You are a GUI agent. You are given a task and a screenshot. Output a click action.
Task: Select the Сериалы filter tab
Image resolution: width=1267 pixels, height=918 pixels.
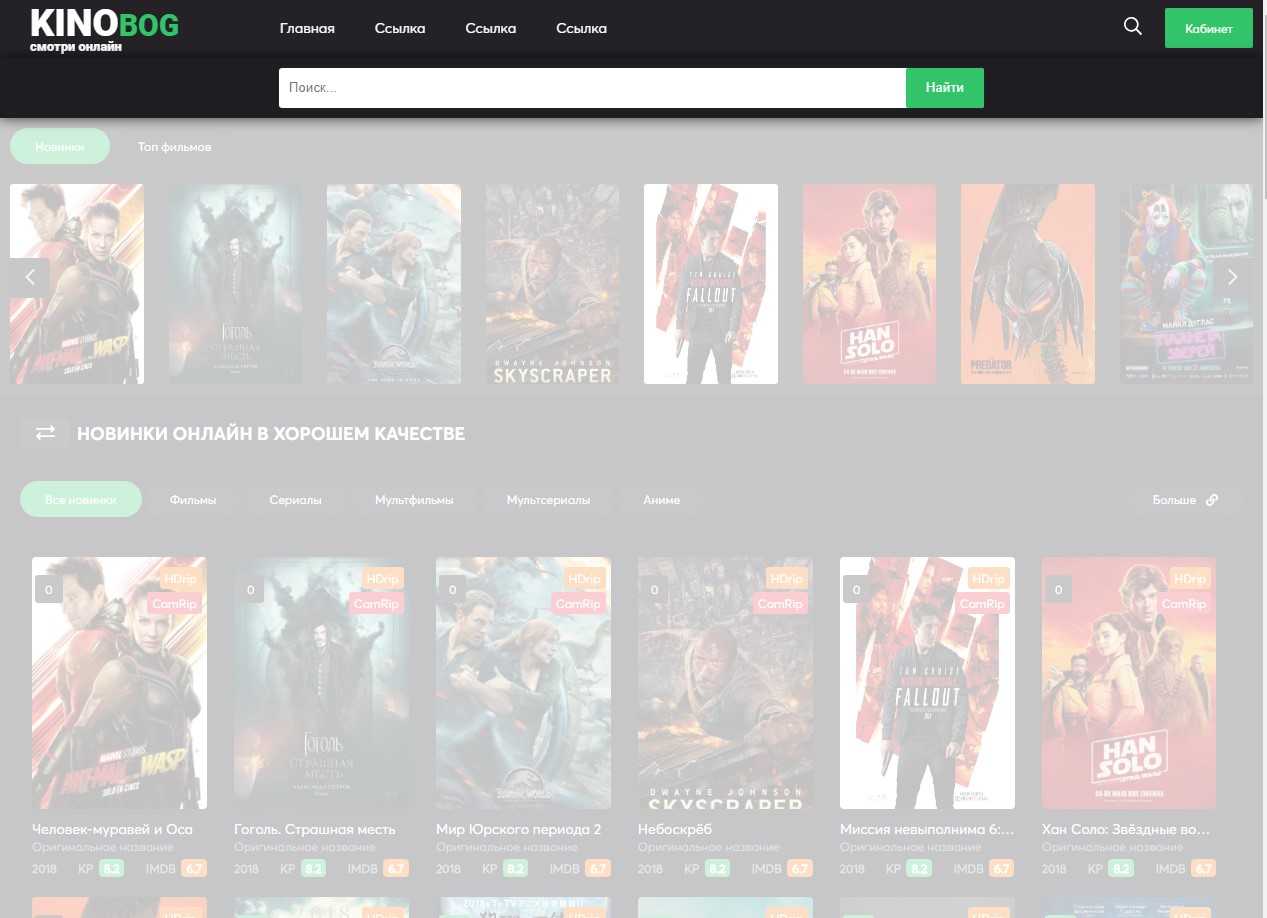pyautogui.click(x=295, y=499)
